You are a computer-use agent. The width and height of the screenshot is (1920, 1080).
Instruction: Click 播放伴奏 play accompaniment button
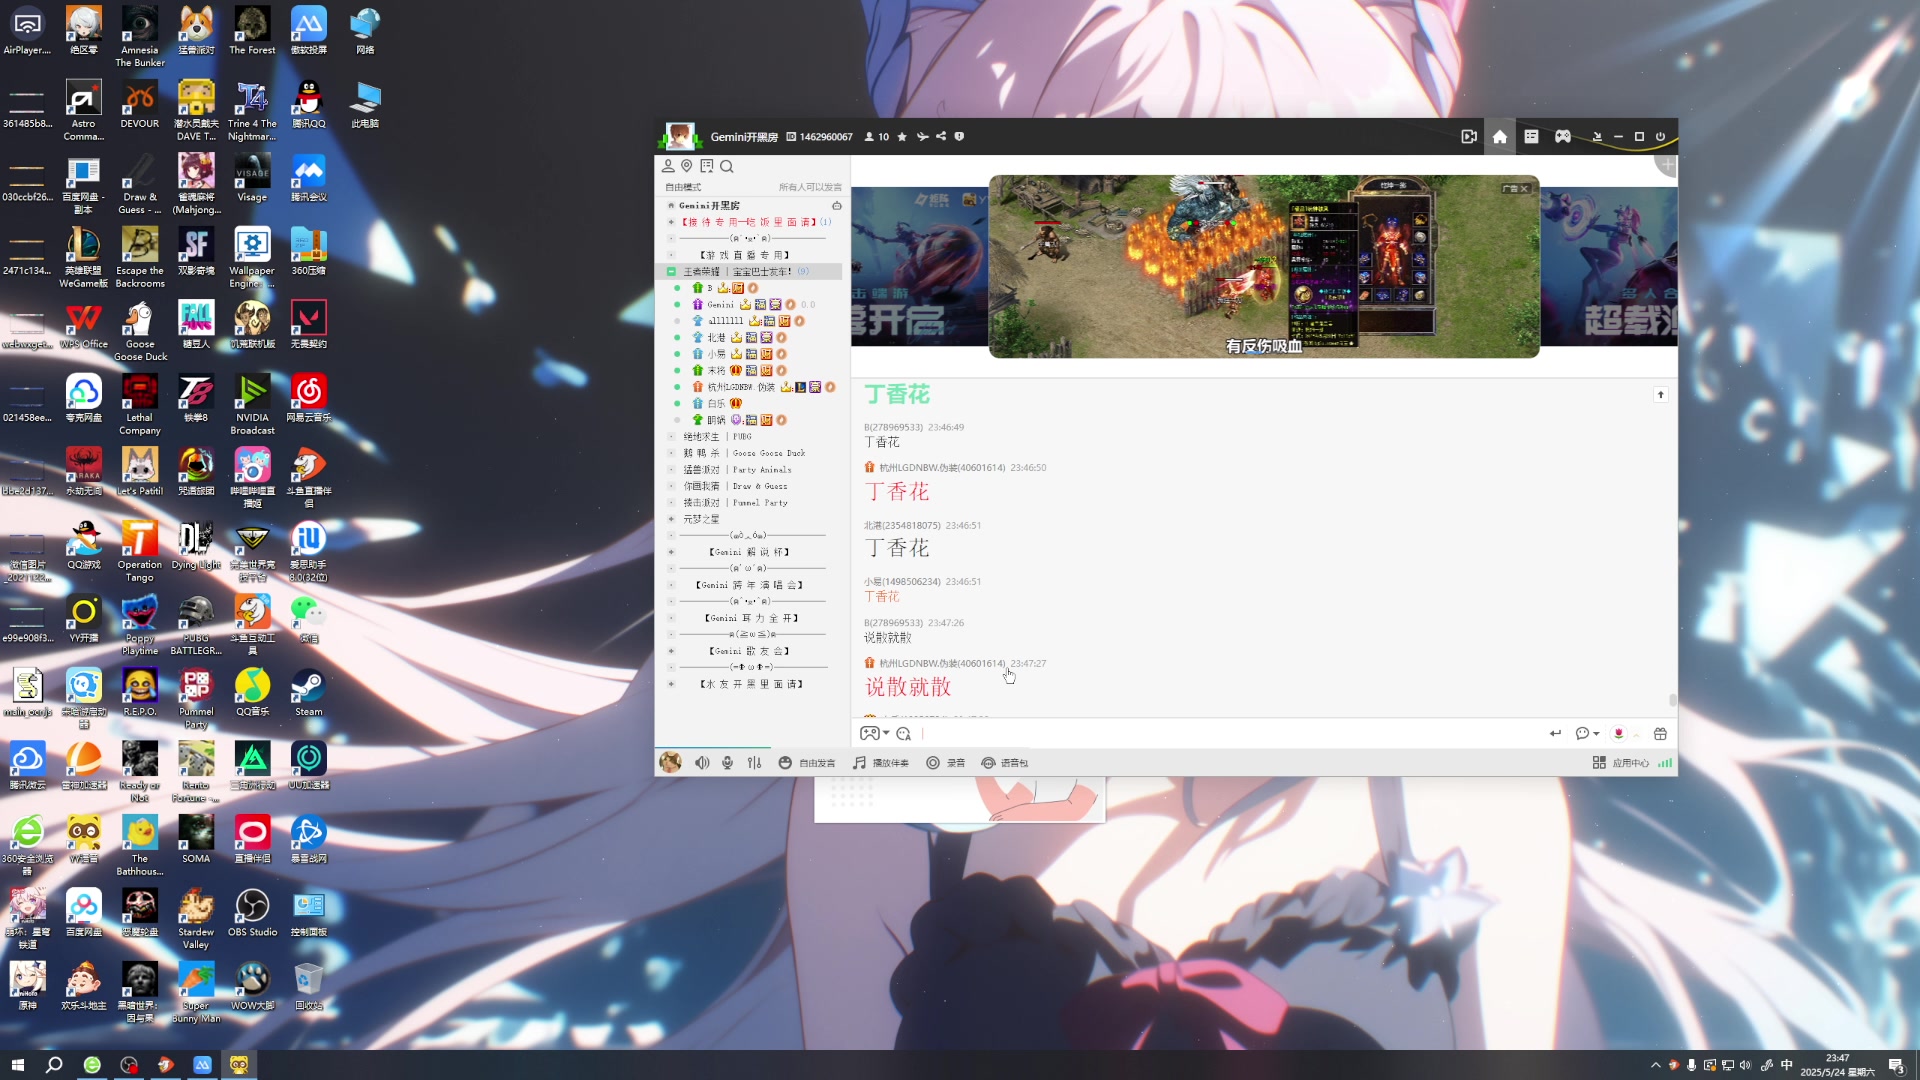click(x=881, y=763)
